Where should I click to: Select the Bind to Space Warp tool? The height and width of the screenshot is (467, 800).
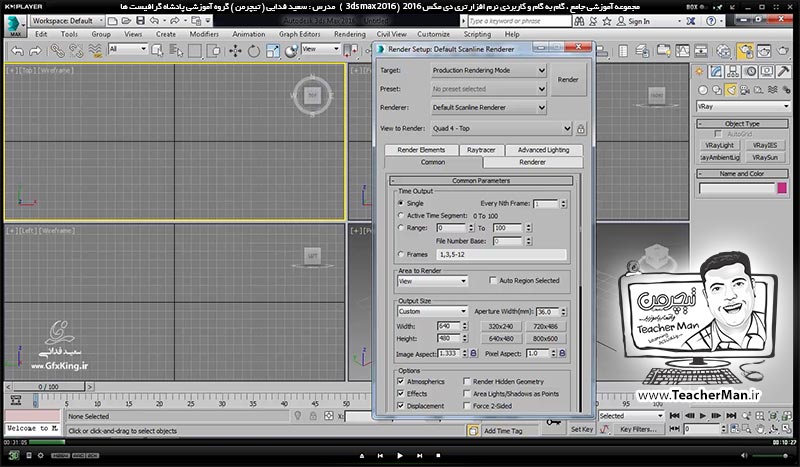[95, 51]
